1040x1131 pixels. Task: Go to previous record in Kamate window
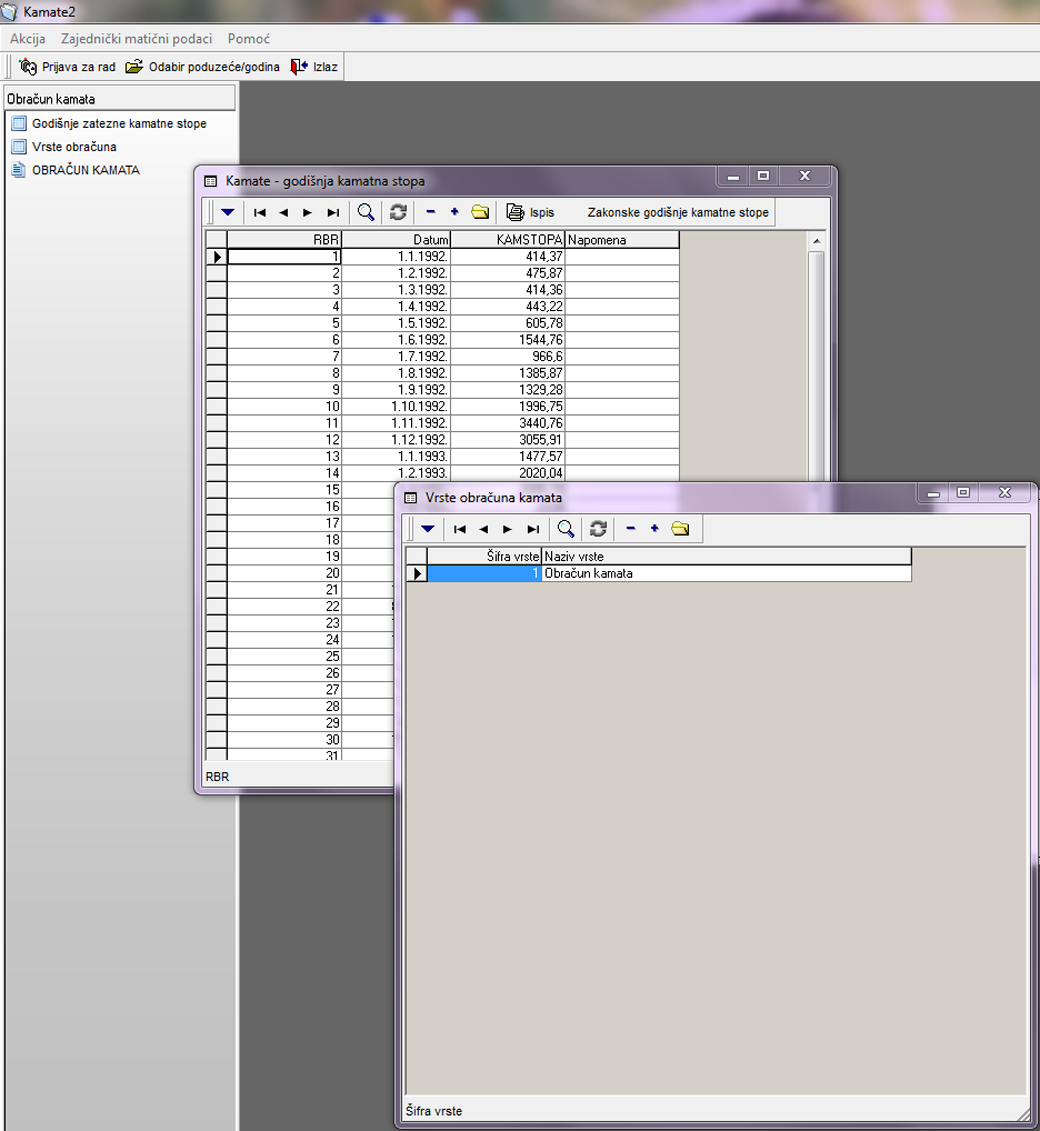point(283,212)
